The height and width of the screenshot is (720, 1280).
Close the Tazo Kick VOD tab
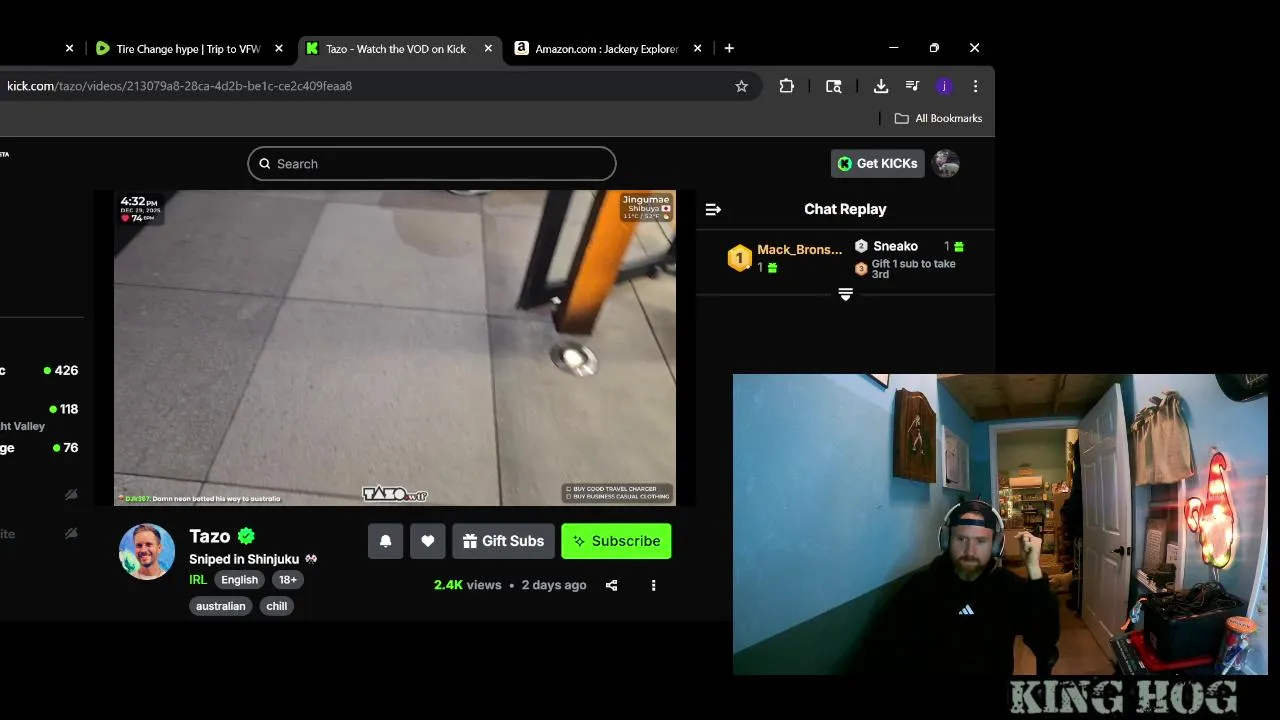click(x=488, y=48)
